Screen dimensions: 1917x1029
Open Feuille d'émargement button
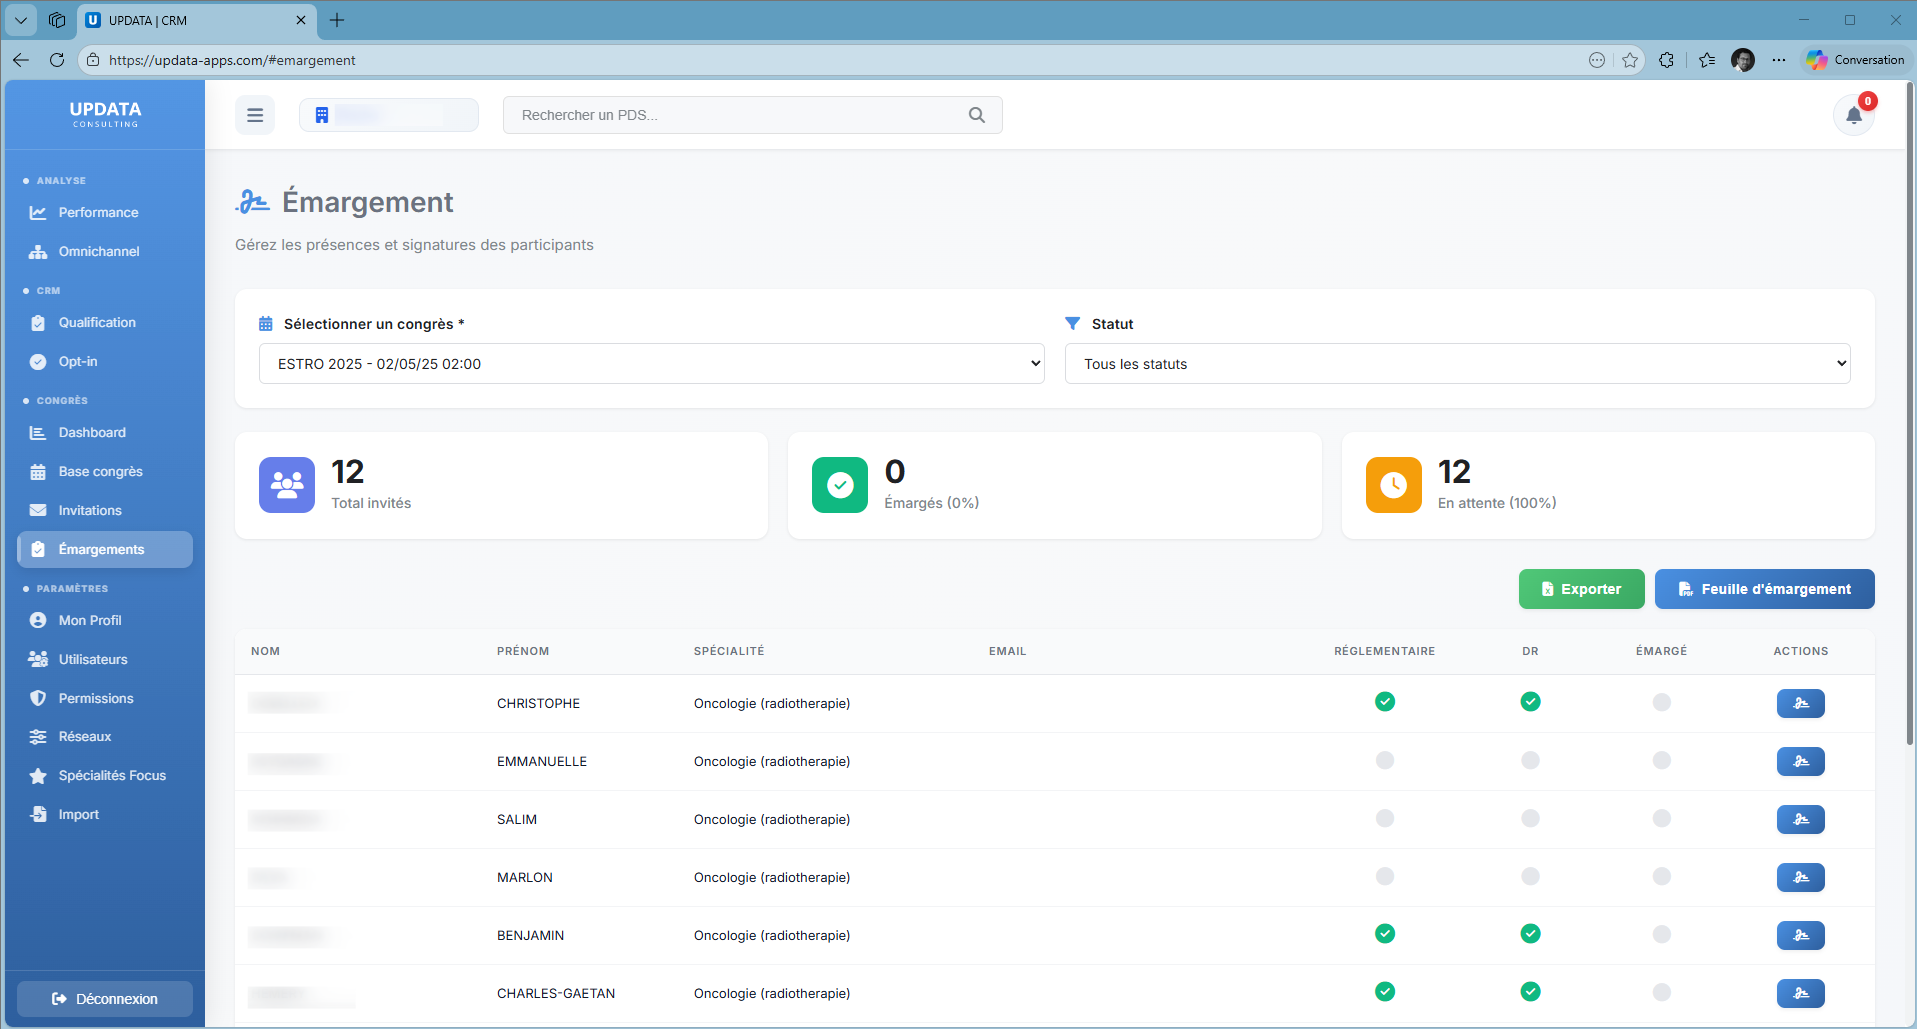point(1764,589)
